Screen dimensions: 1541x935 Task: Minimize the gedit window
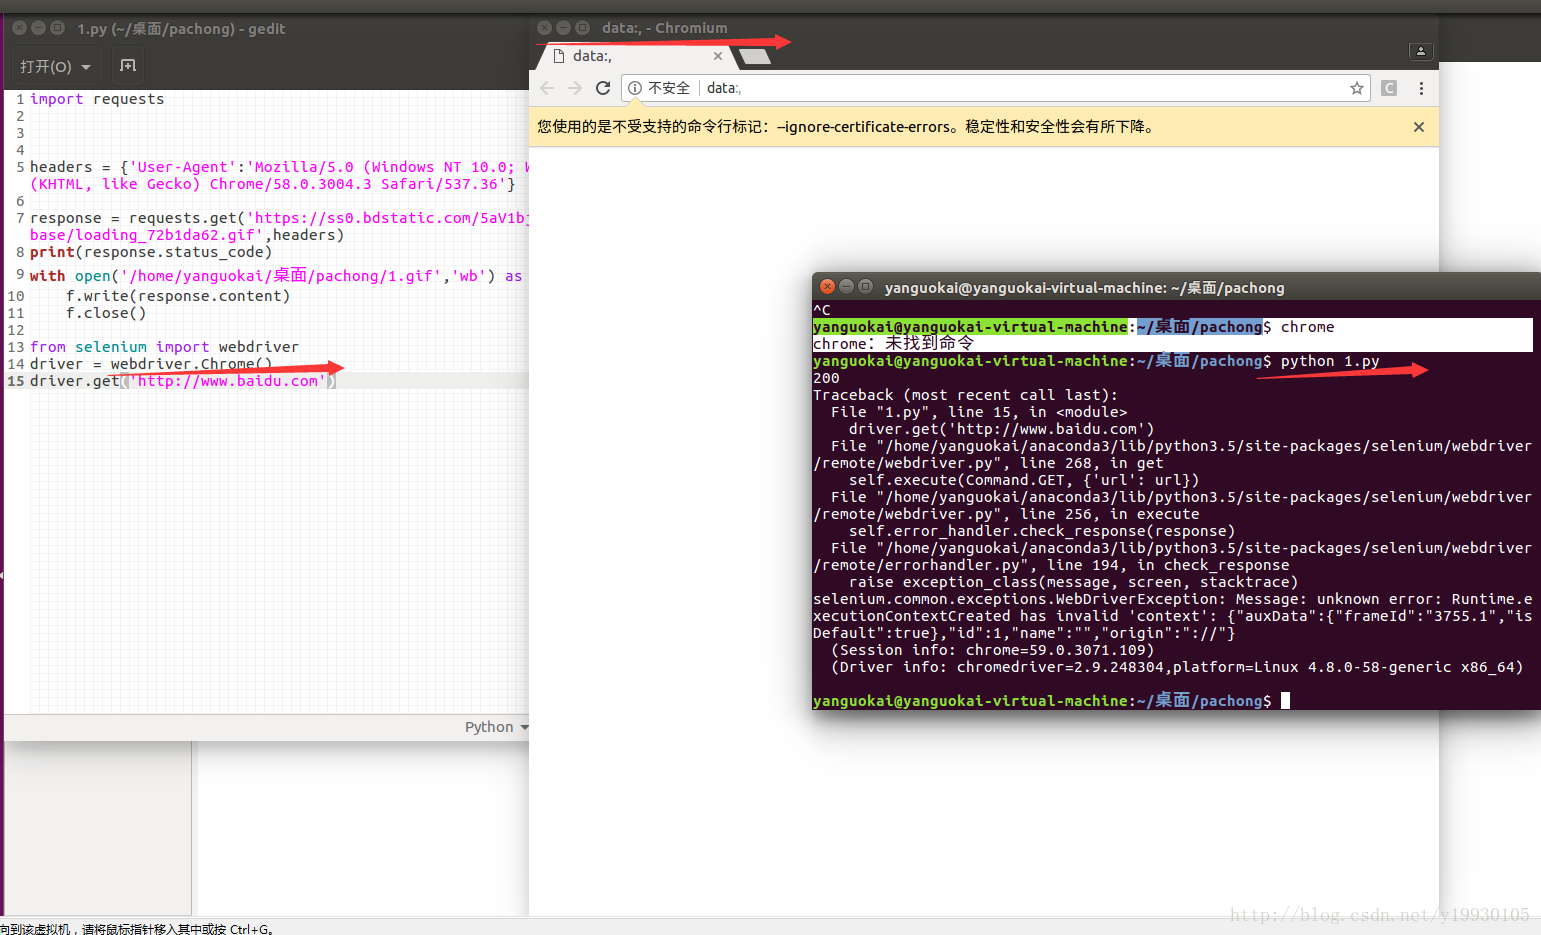[x=39, y=28]
